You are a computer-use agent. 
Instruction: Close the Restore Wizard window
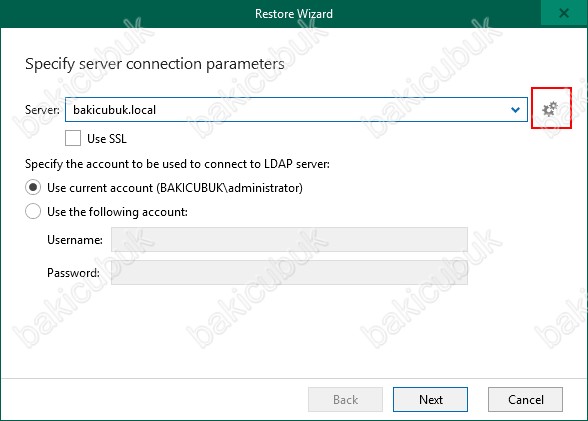(564, 13)
